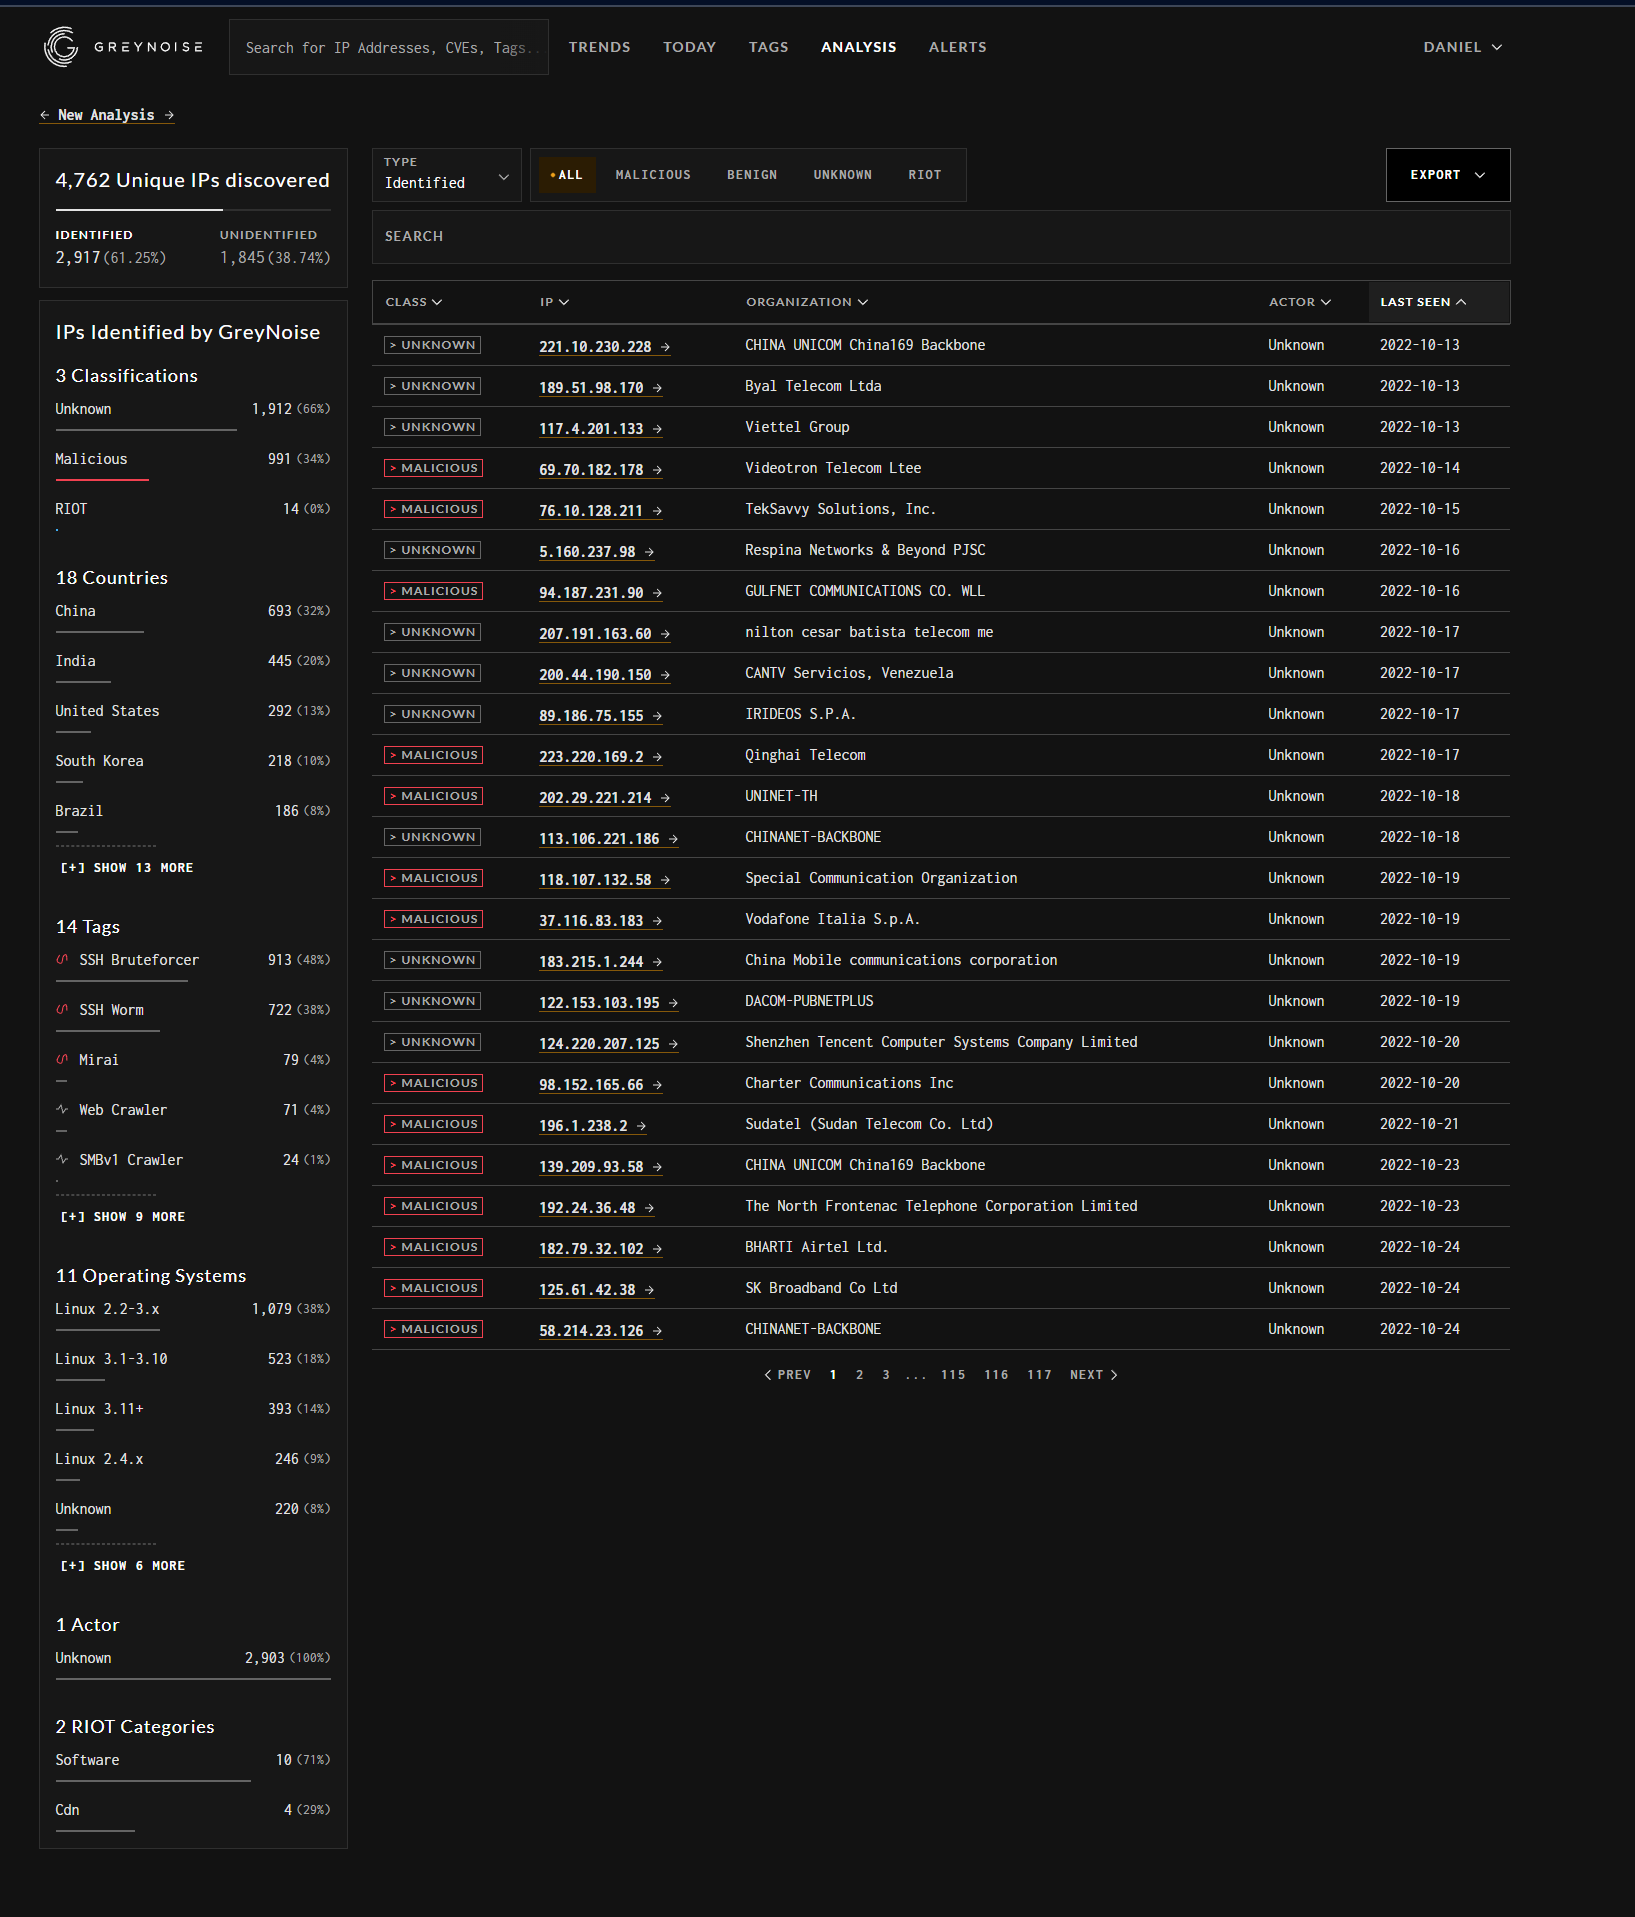Click the GreyNoise logo icon
This screenshot has width=1635, height=1917.
pos(61,47)
